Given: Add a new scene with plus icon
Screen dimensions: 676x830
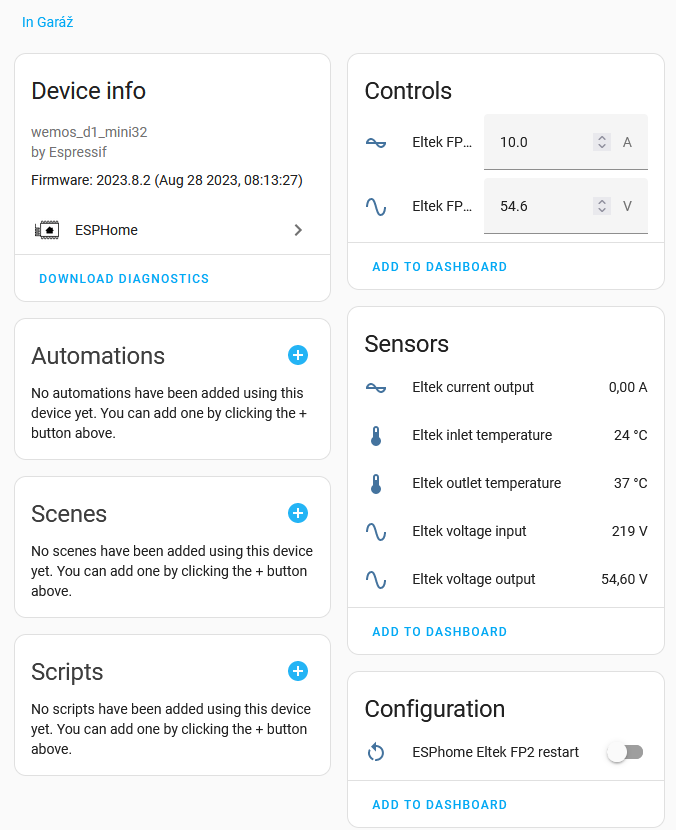Looking at the screenshot, I should [298, 513].
